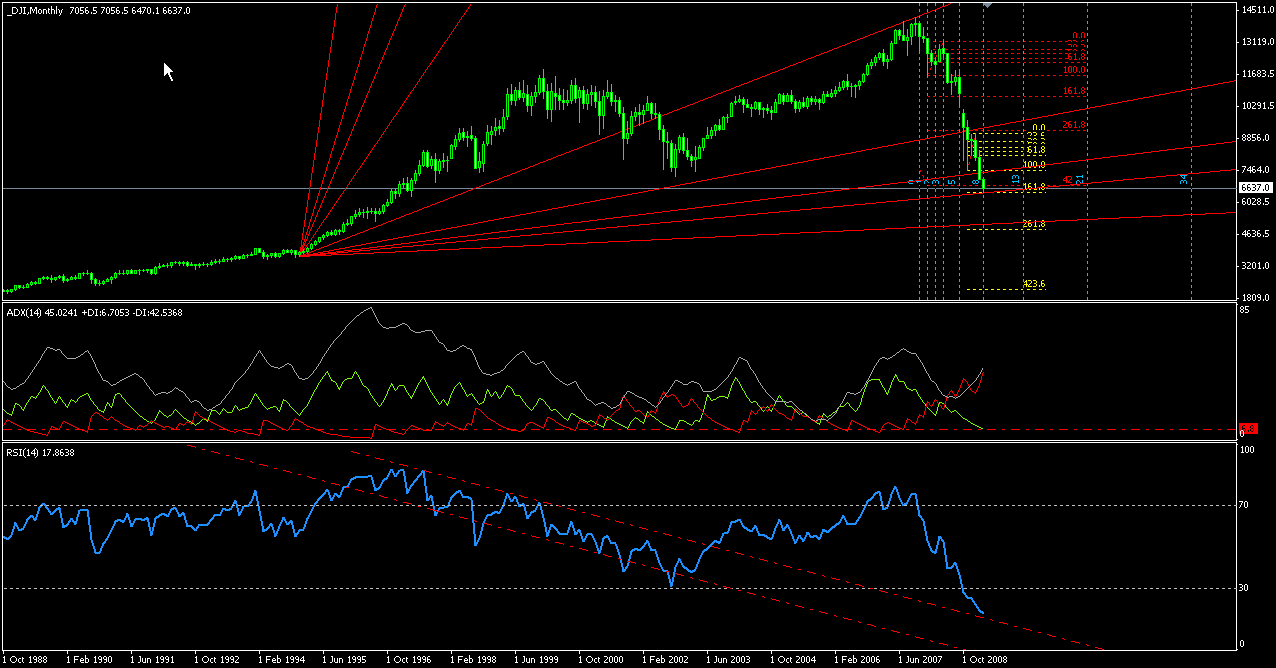Click the 1 Oct 2000 date label
Viewport: 1276px width, 668px height.
(601, 660)
